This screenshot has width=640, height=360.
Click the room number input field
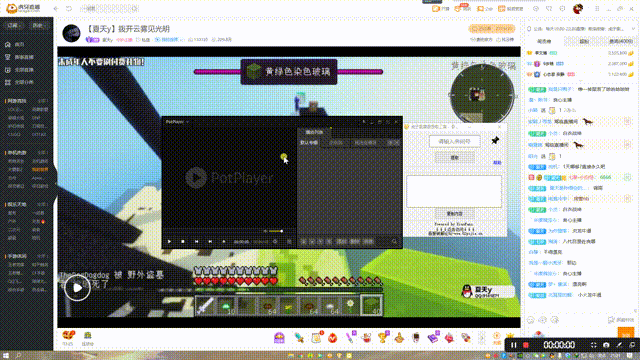point(455,141)
